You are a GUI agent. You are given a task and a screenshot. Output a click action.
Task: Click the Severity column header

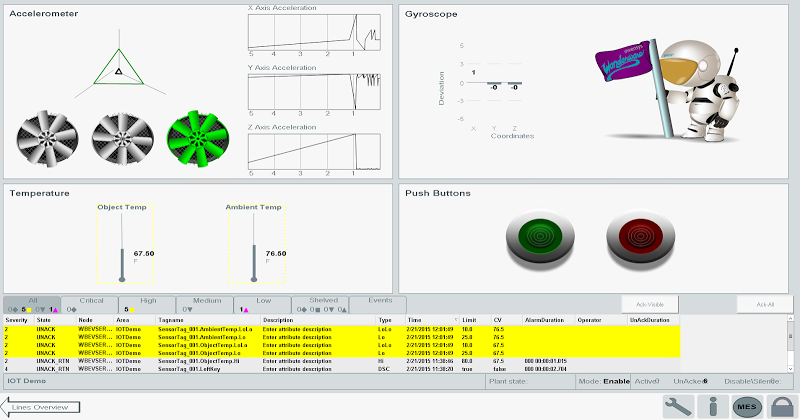[19, 320]
